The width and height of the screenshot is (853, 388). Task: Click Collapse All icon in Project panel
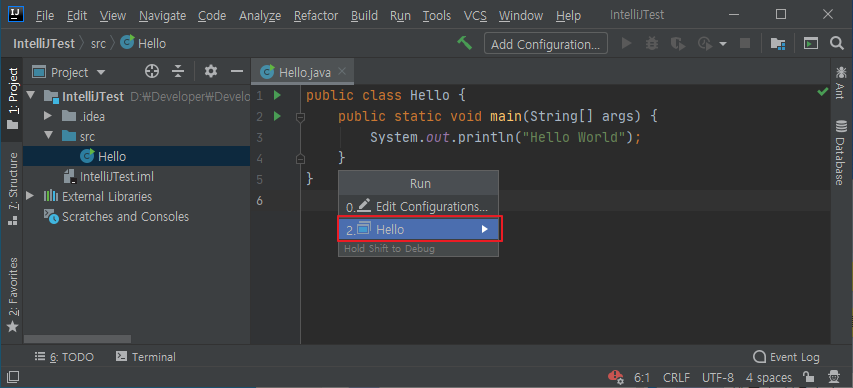[x=178, y=71]
